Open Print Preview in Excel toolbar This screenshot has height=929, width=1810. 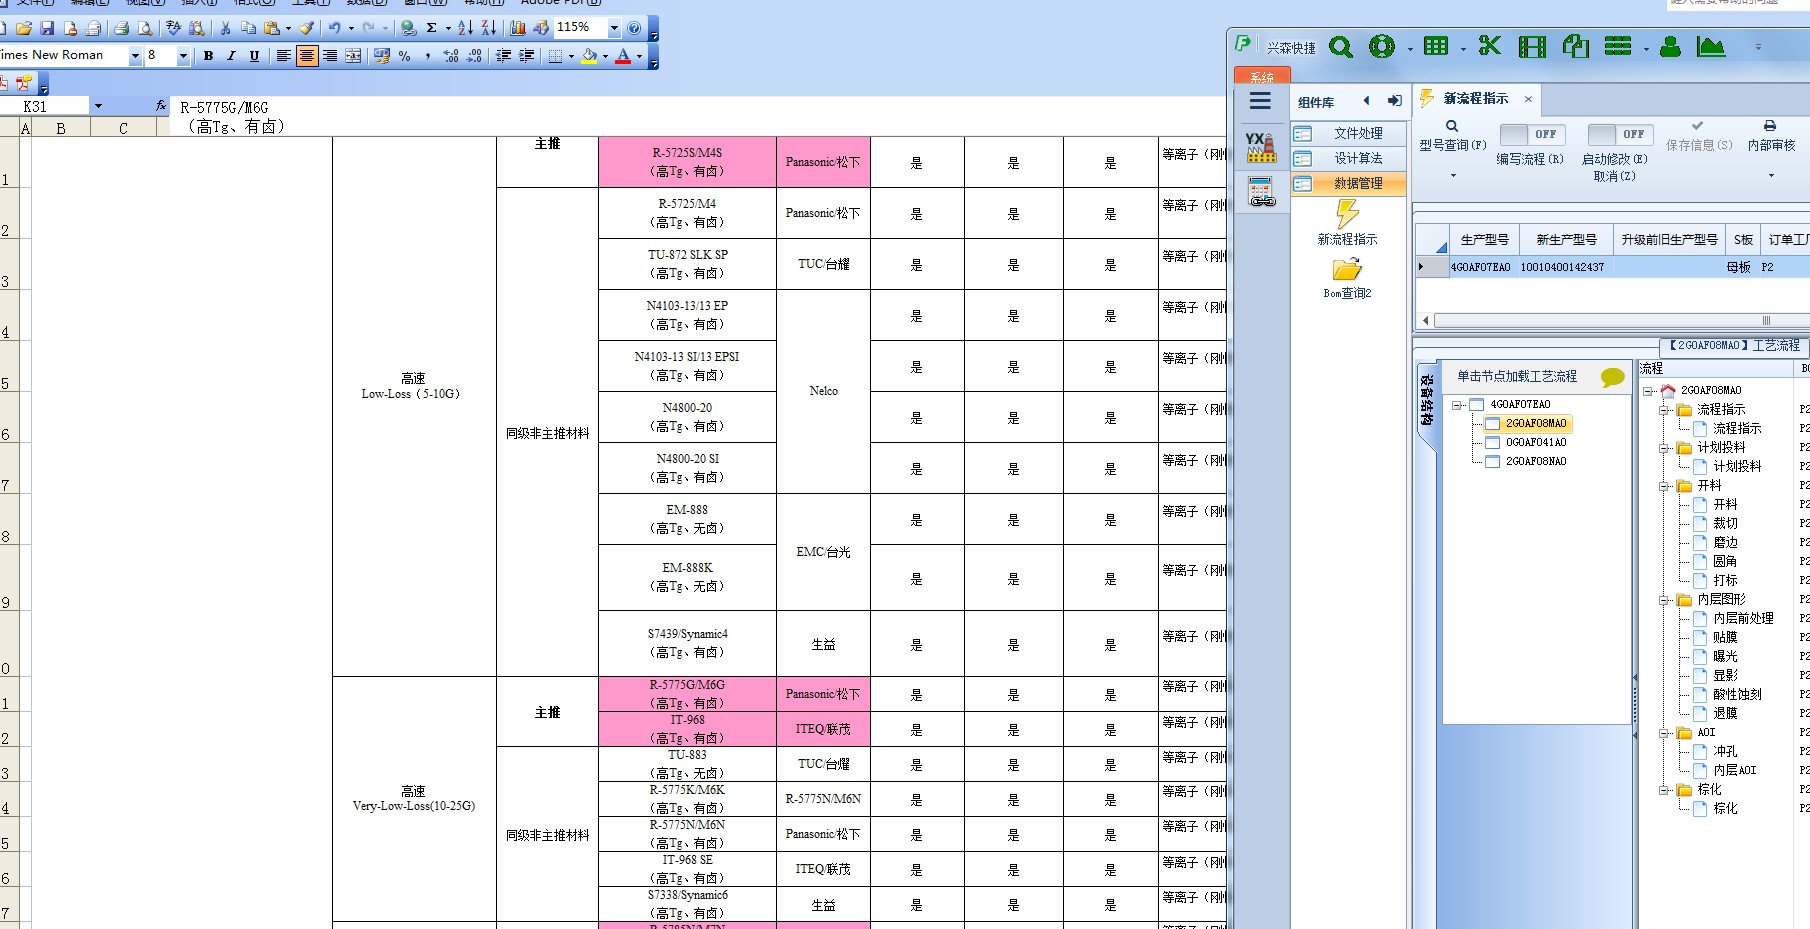point(145,28)
